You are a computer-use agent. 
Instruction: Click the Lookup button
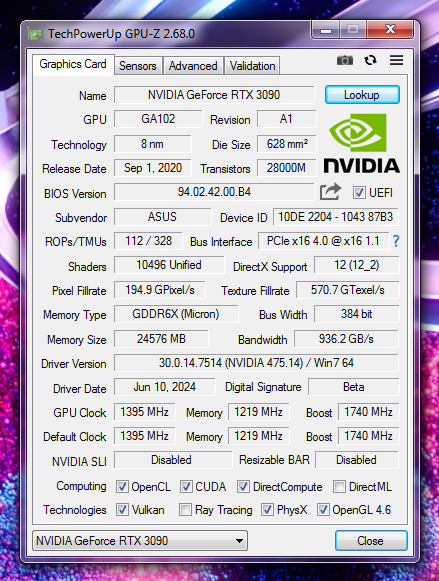(362, 95)
